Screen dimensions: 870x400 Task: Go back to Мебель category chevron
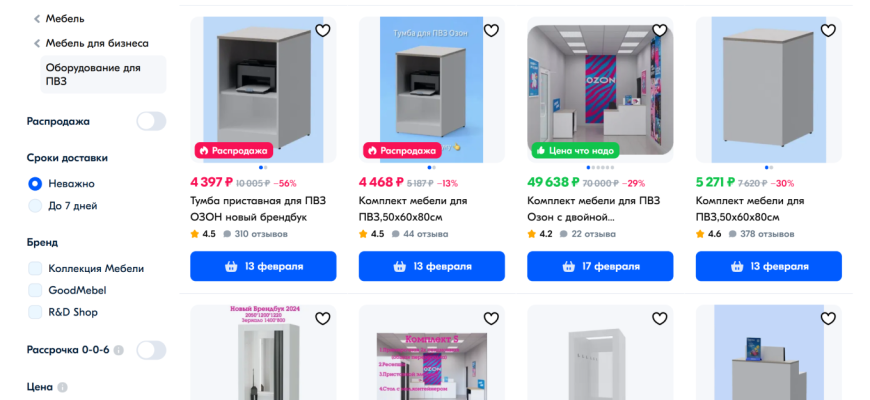coord(37,19)
